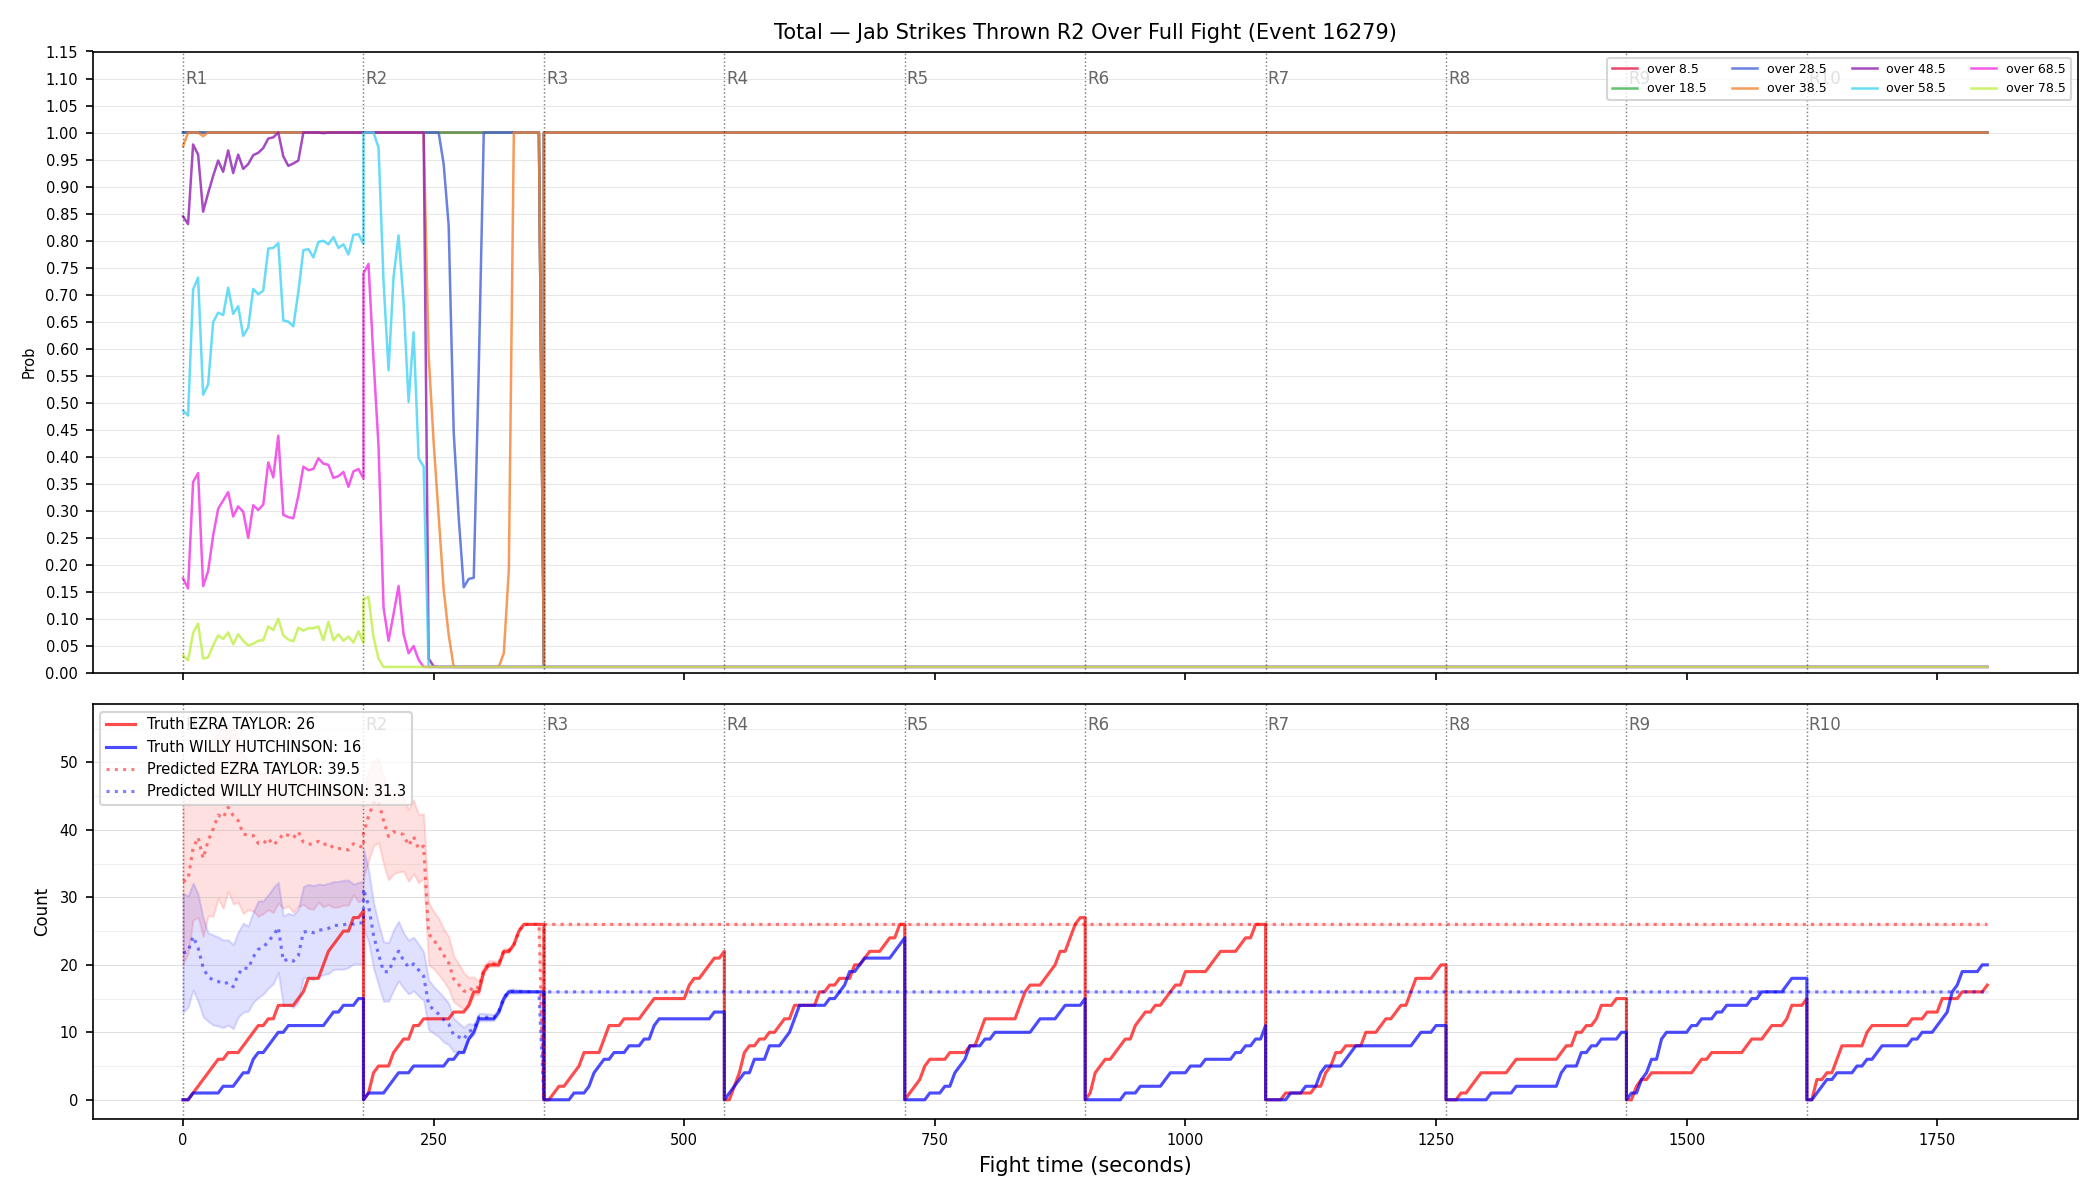2100x1200 pixels.
Task: Click 'Predicted WILLY HUTCHINSON: 31.3' legend entry
Action: 255,791
